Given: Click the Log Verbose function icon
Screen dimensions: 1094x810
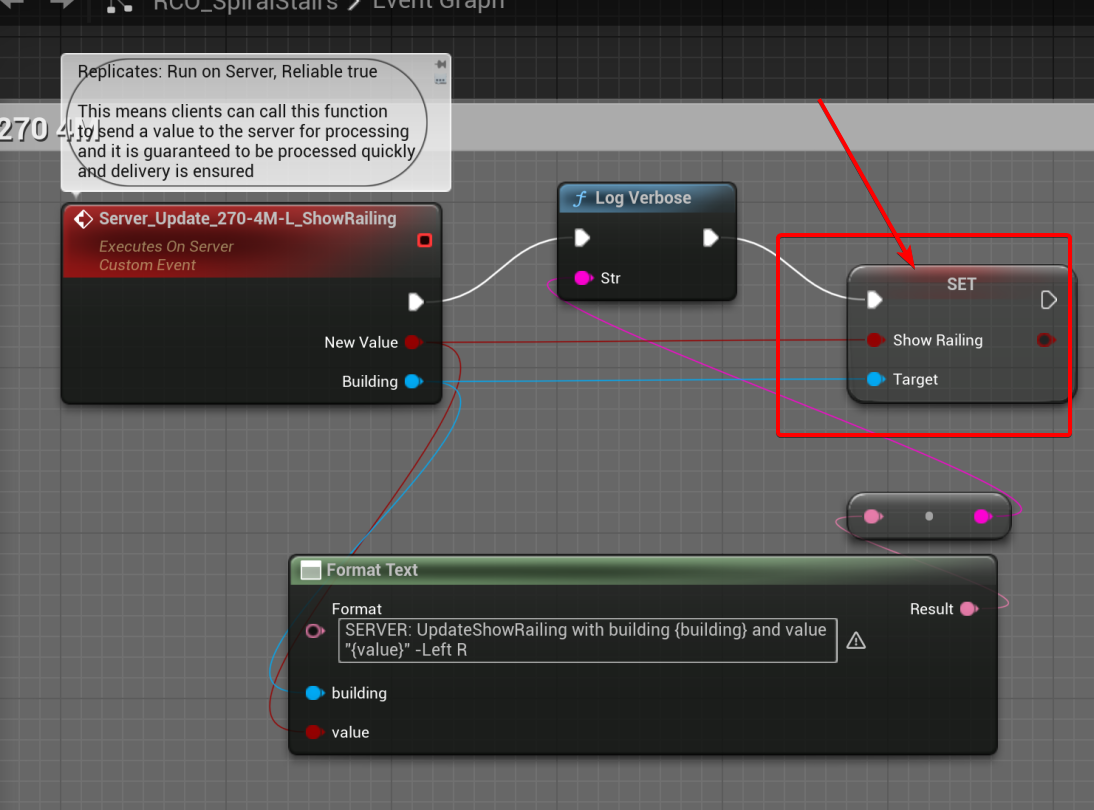Looking at the screenshot, I should pos(580,199).
